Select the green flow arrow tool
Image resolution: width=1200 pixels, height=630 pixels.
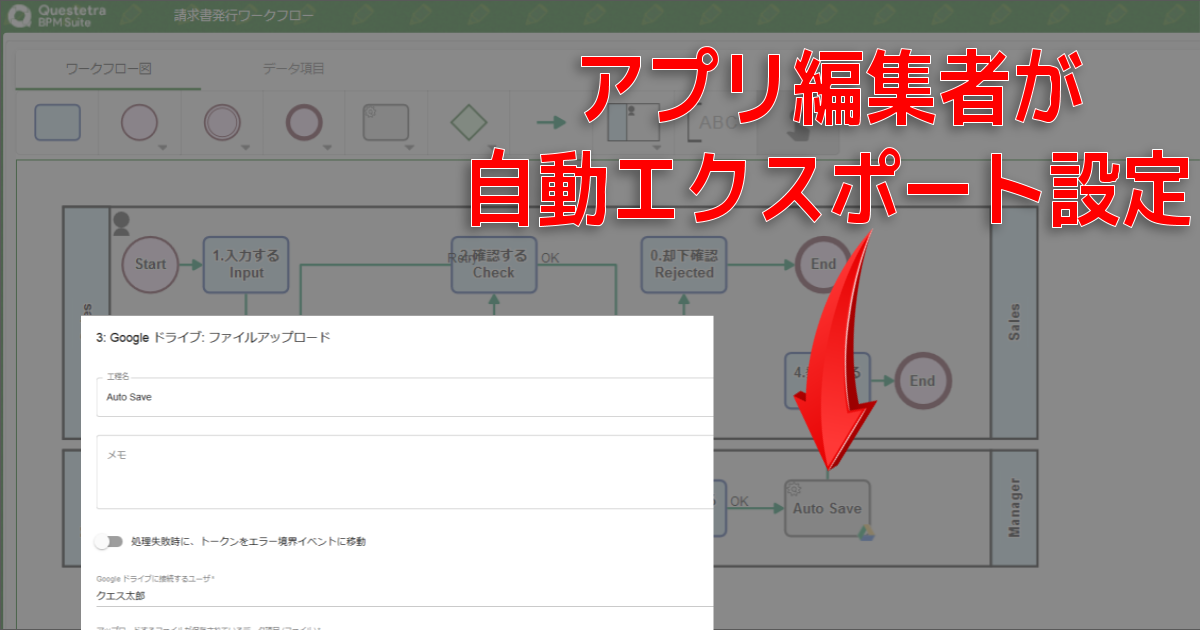coord(551,122)
